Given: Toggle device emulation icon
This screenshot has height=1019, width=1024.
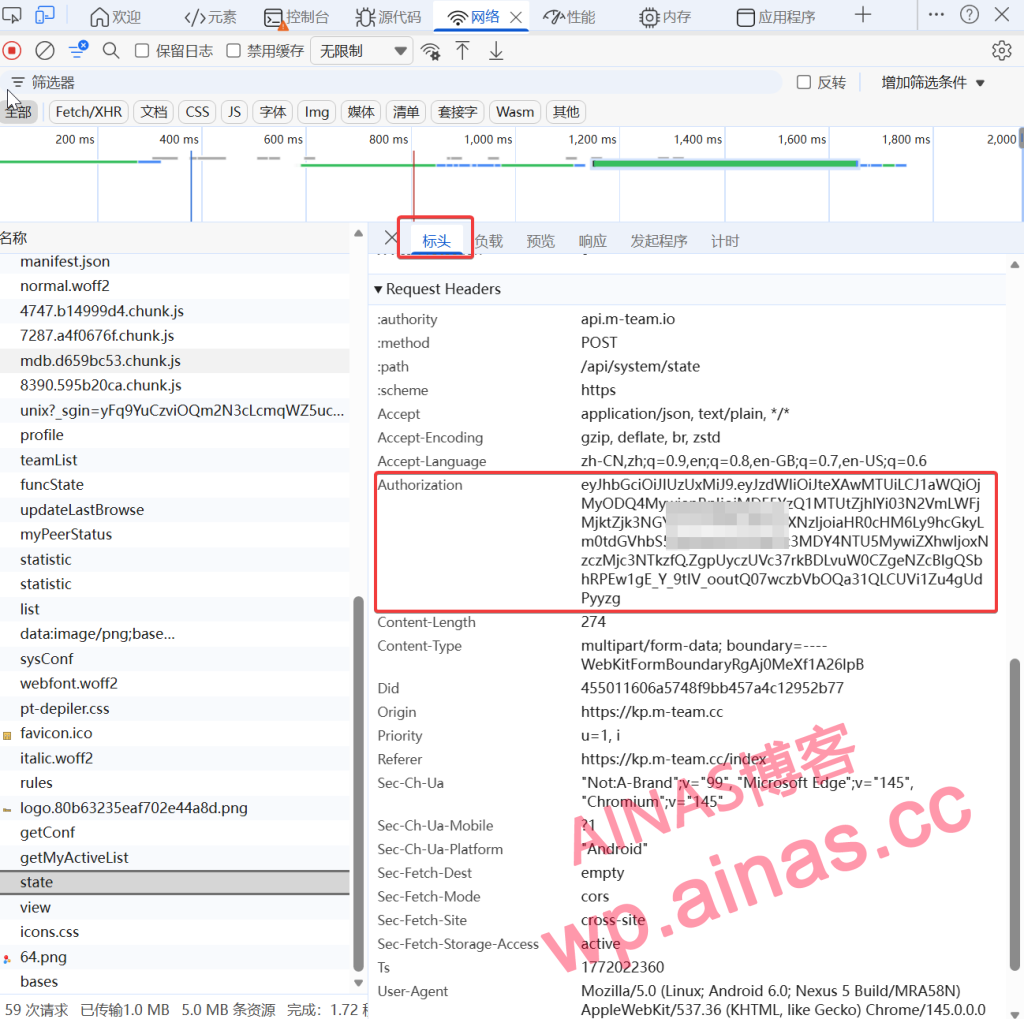Looking at the screenshot, I should [x=44, y=14].
